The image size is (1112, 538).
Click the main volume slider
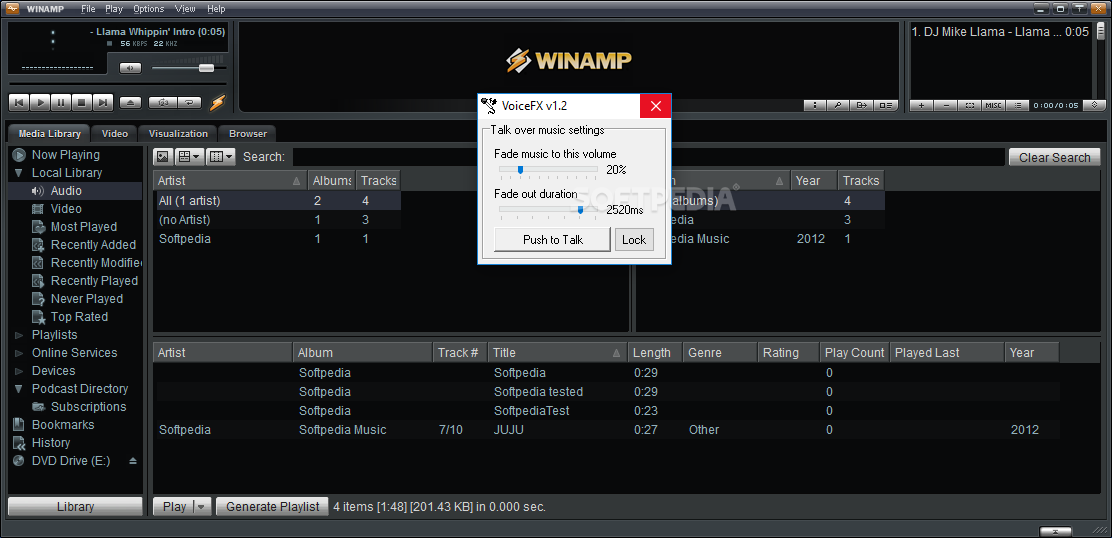click(189, 68)
